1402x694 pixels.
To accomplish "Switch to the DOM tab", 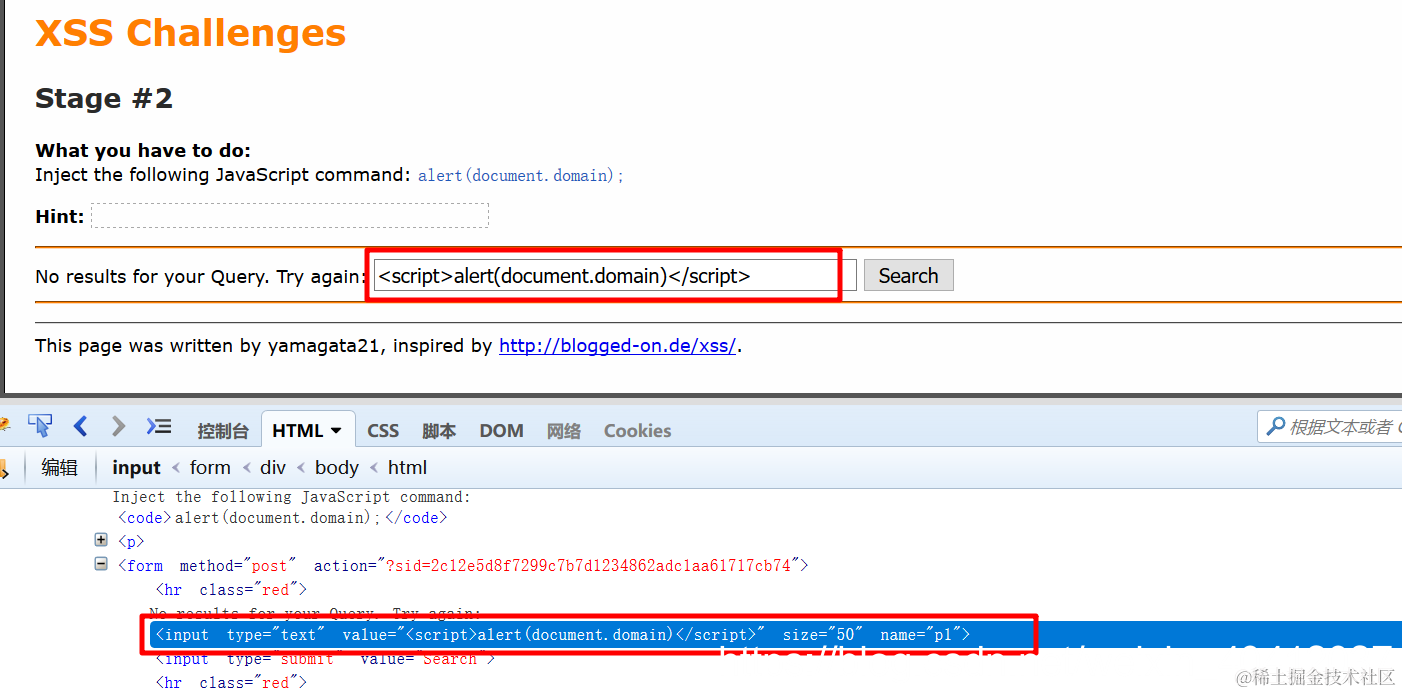I will pos(501,430).
